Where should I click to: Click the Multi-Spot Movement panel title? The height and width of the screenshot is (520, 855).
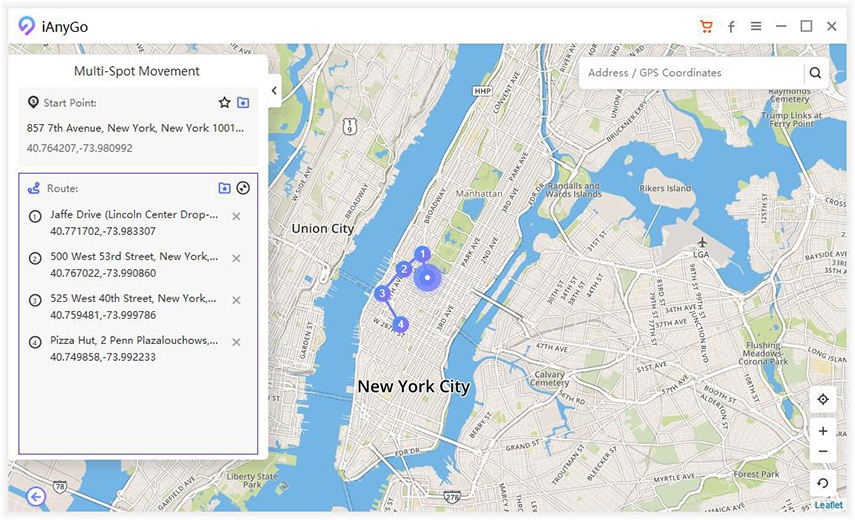(137, 71)
